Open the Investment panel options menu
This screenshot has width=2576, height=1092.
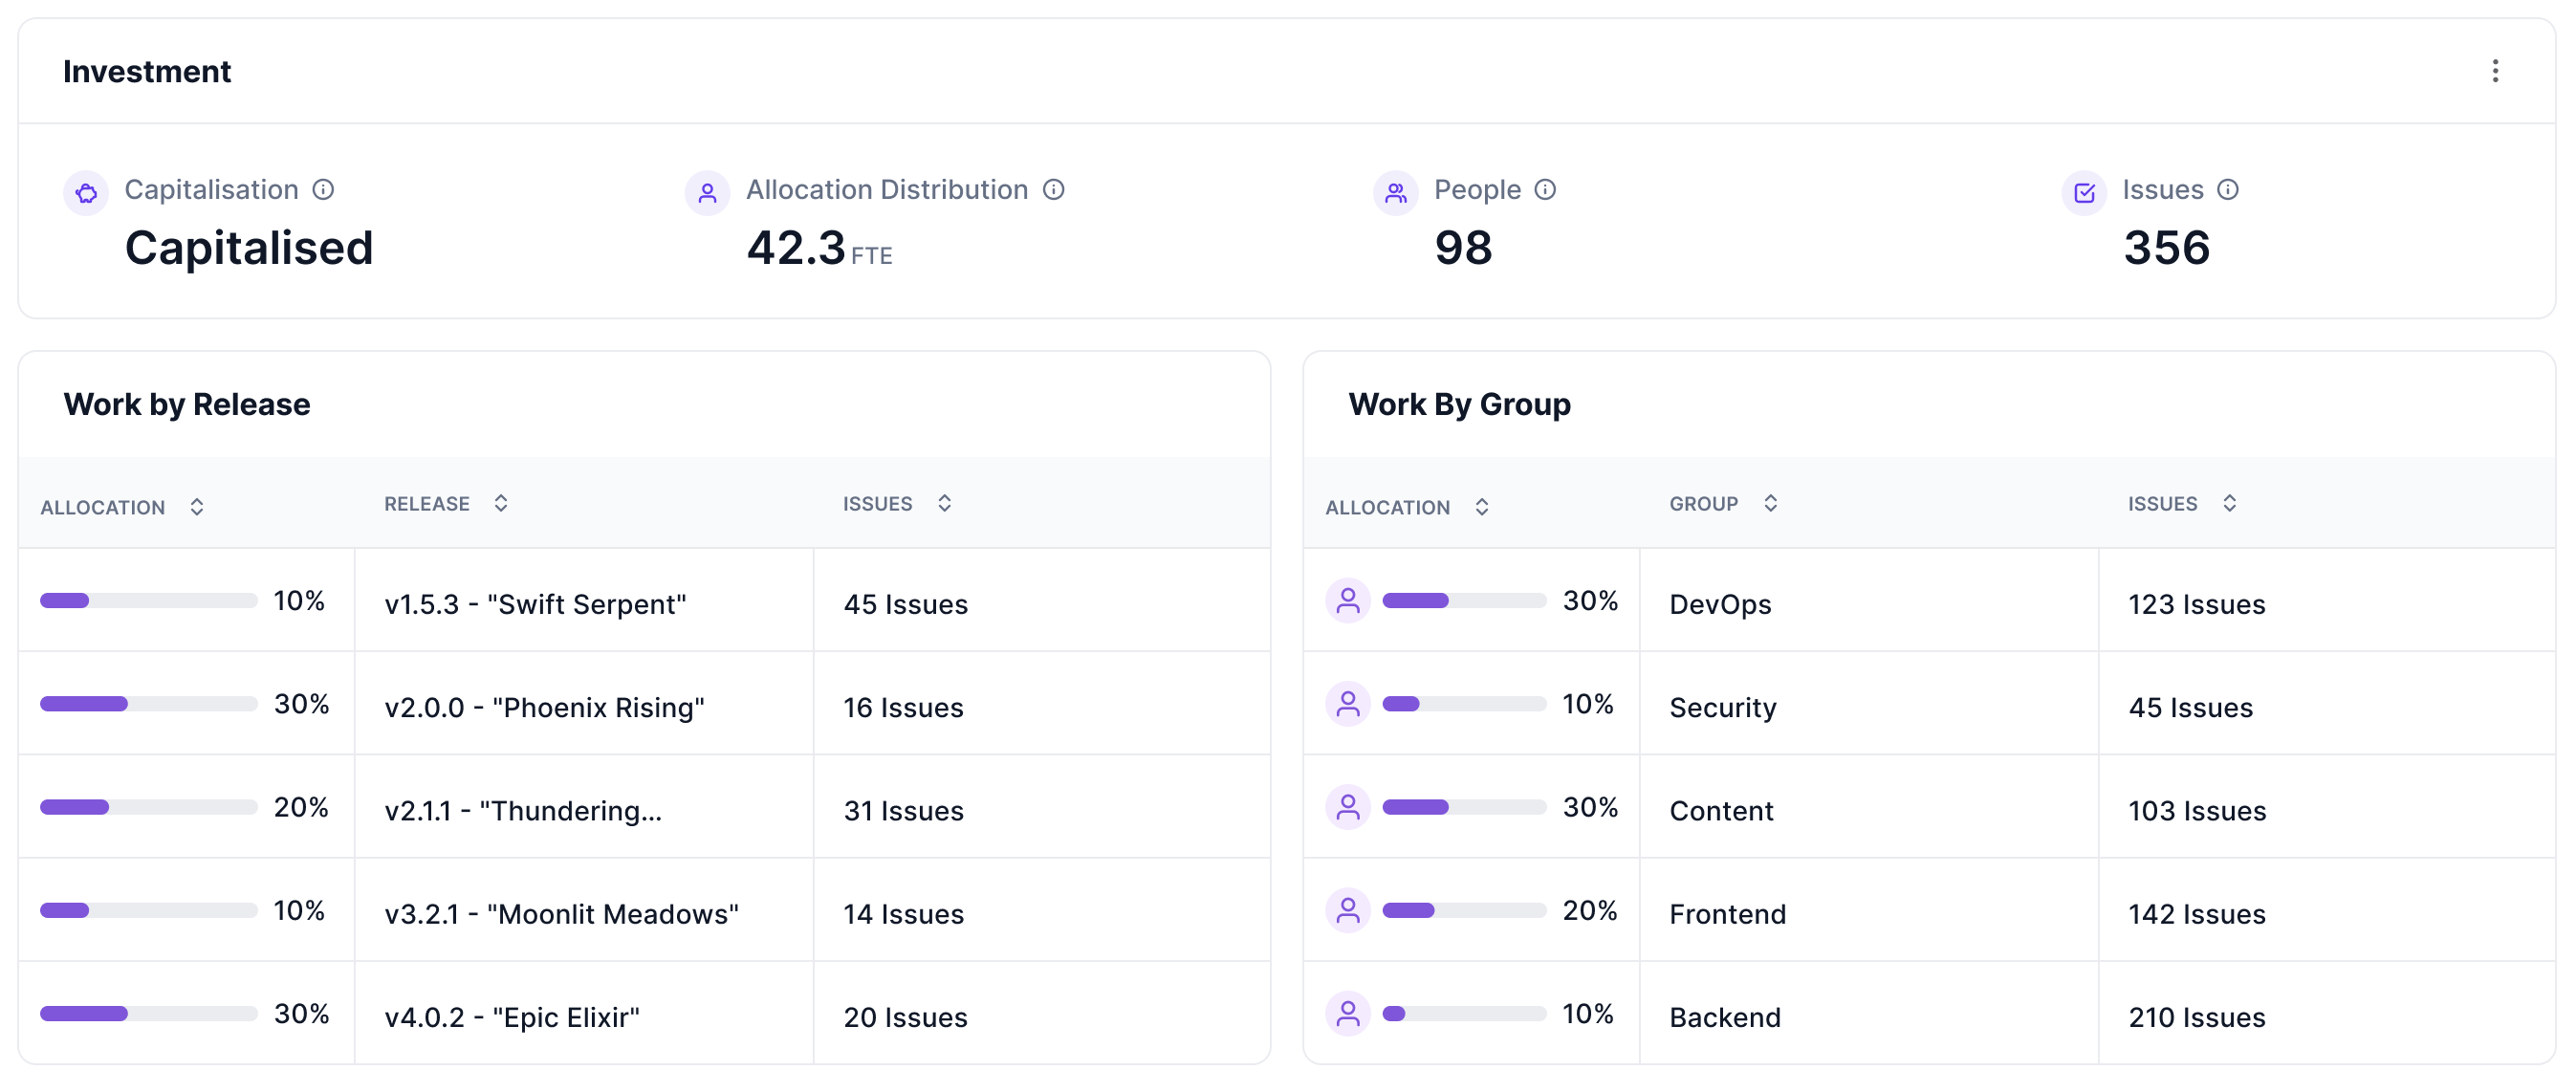point(2494,71)
